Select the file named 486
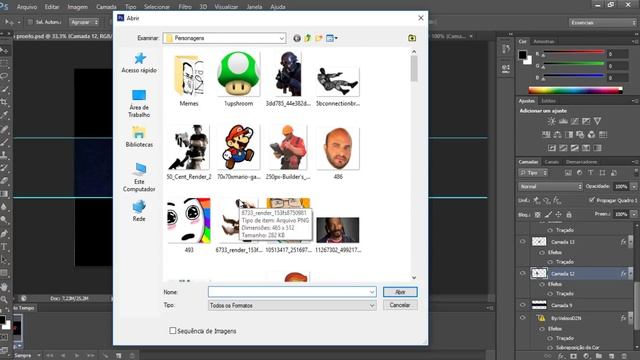Screen dimensions: 640x360 click(338, 153)
